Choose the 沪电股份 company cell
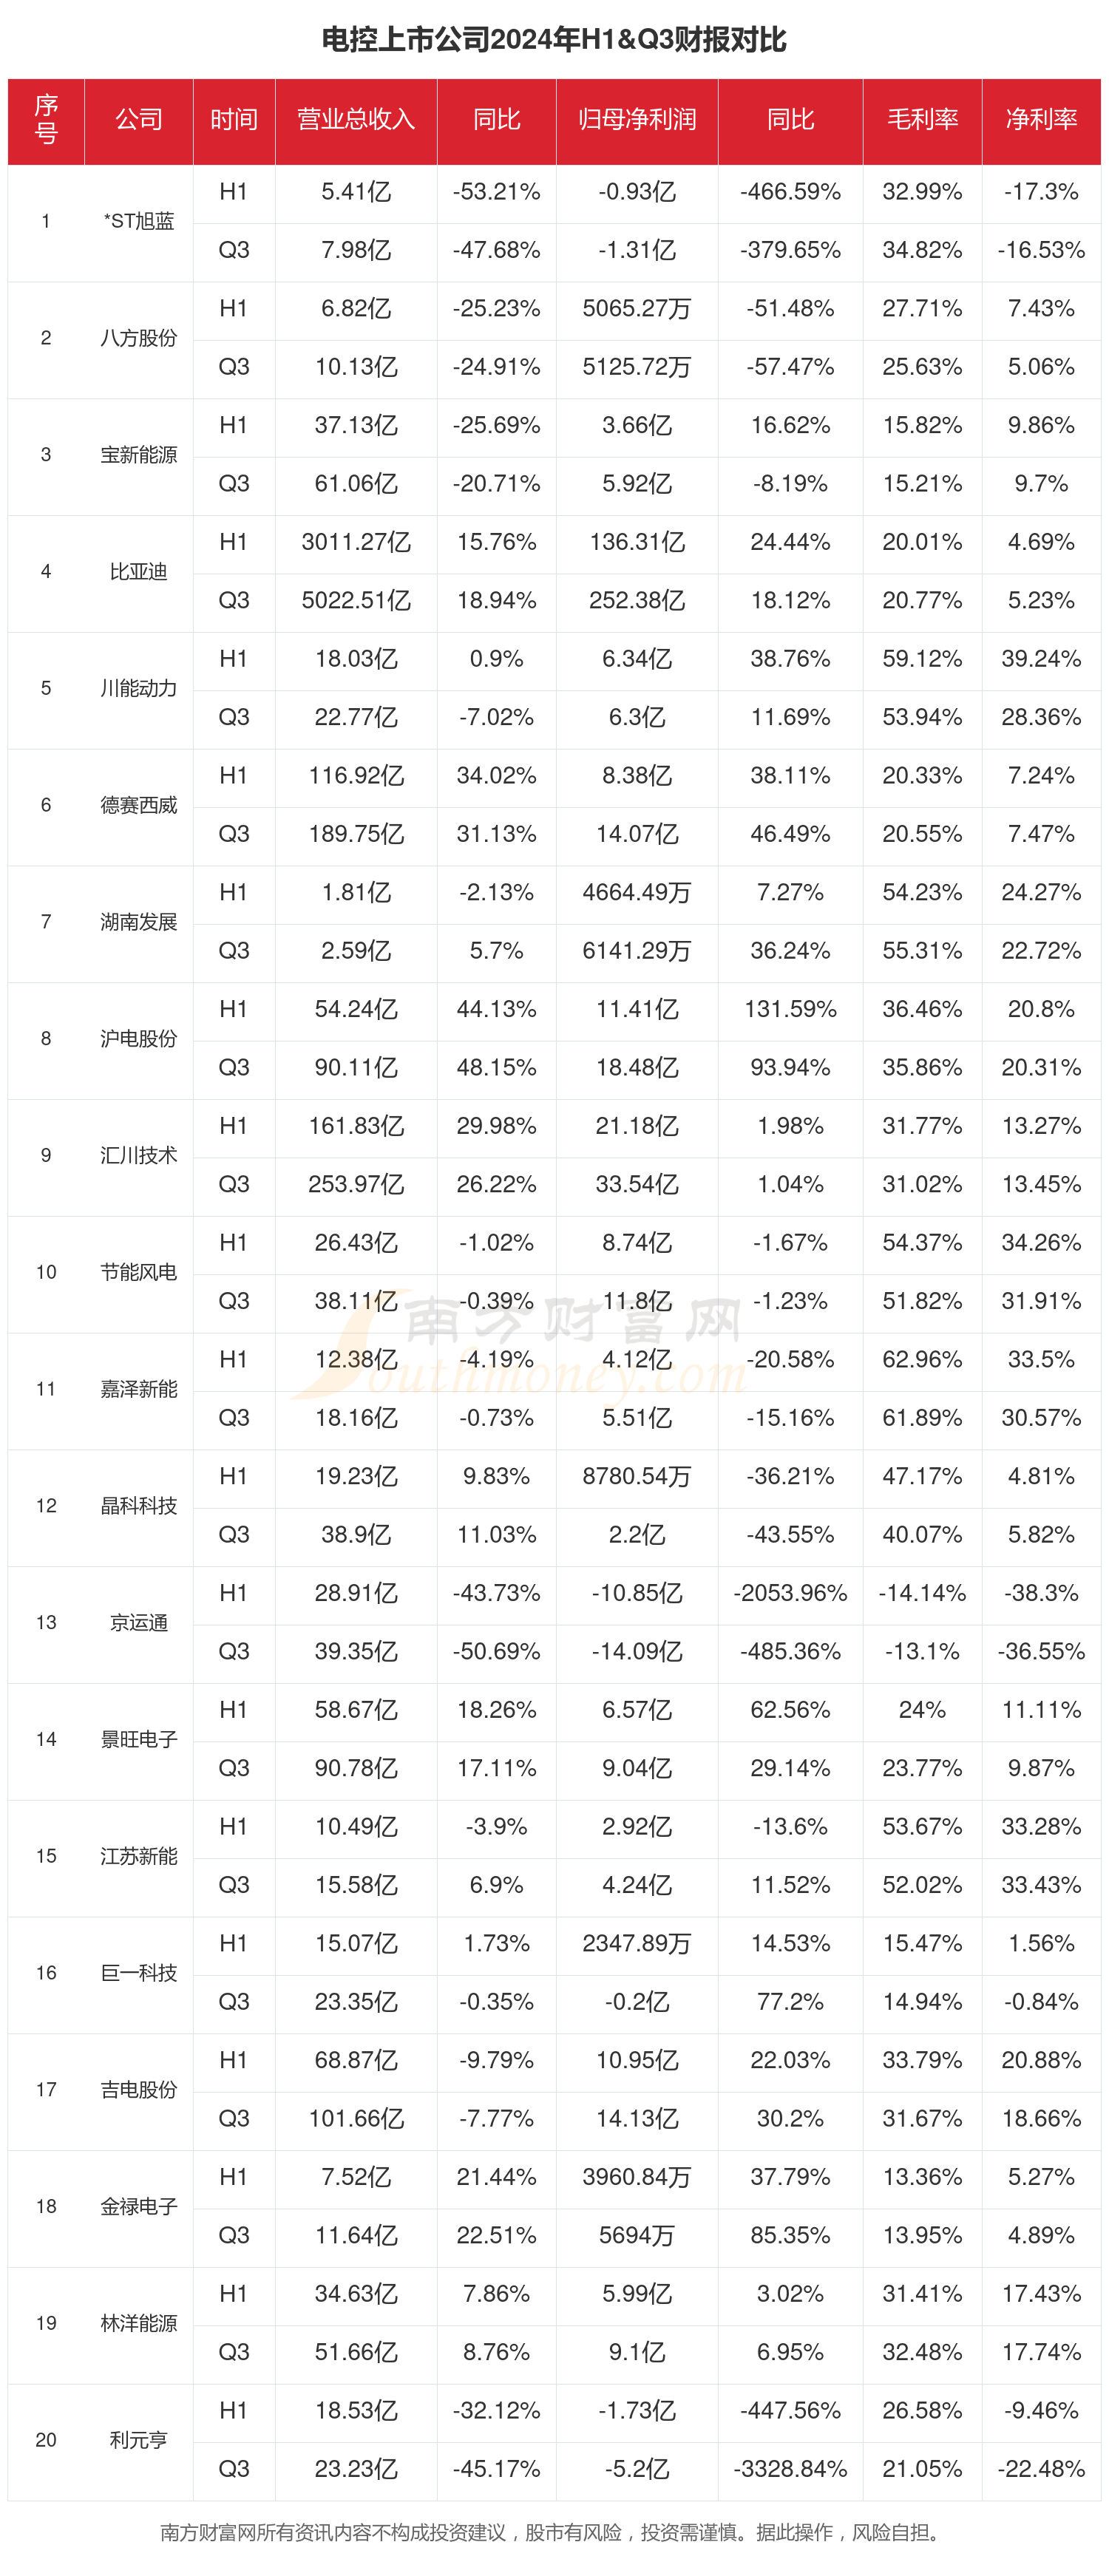 pos(138,1039)
